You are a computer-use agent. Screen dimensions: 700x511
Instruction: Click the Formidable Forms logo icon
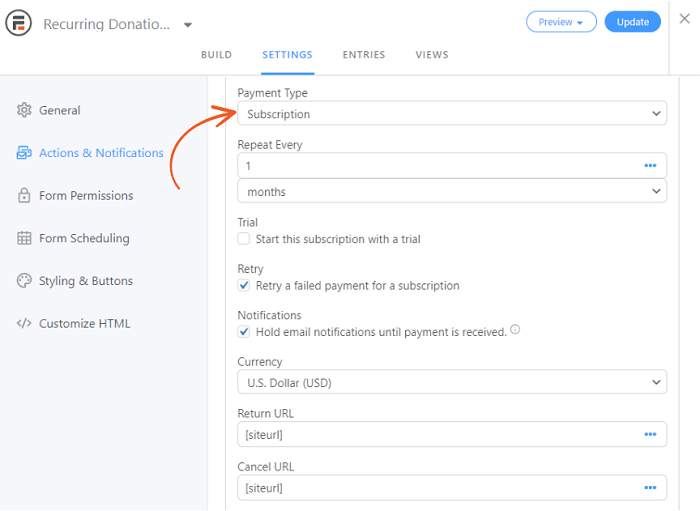[18, 23]
